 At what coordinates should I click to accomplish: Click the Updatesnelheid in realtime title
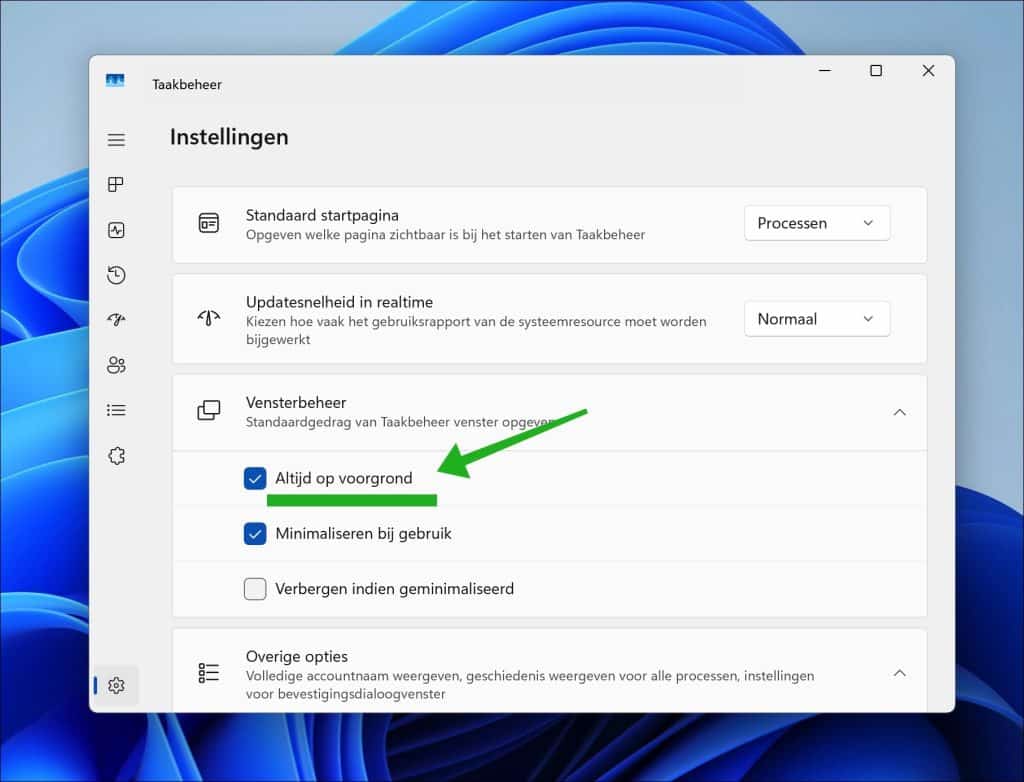pos(340,302)
